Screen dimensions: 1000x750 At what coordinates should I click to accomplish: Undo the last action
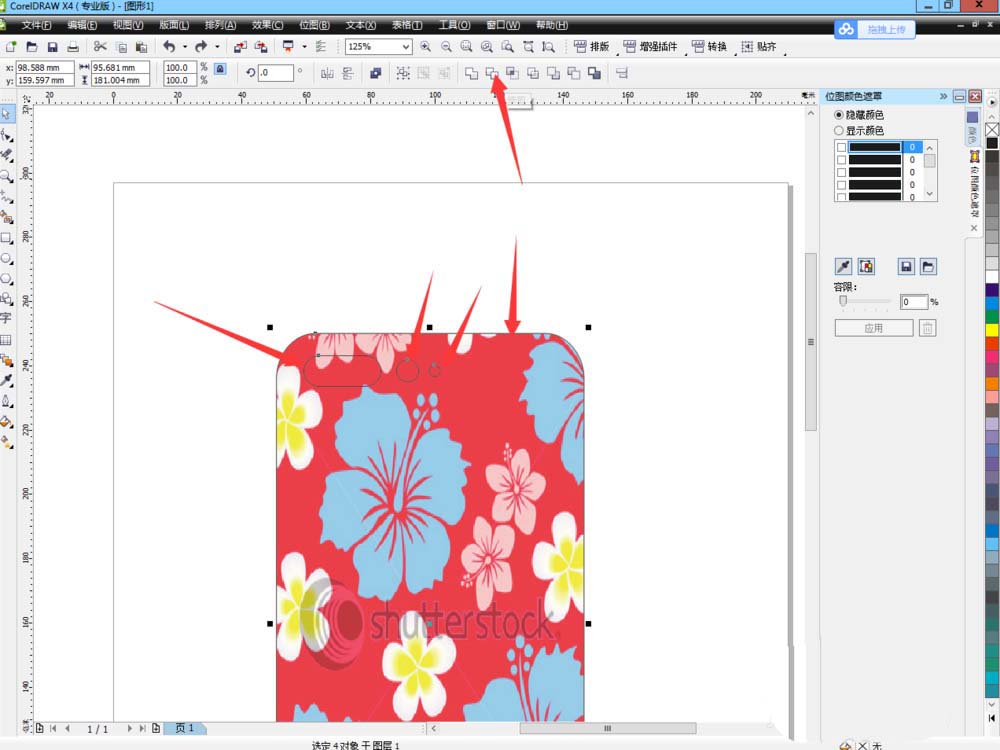click(169, 47)
